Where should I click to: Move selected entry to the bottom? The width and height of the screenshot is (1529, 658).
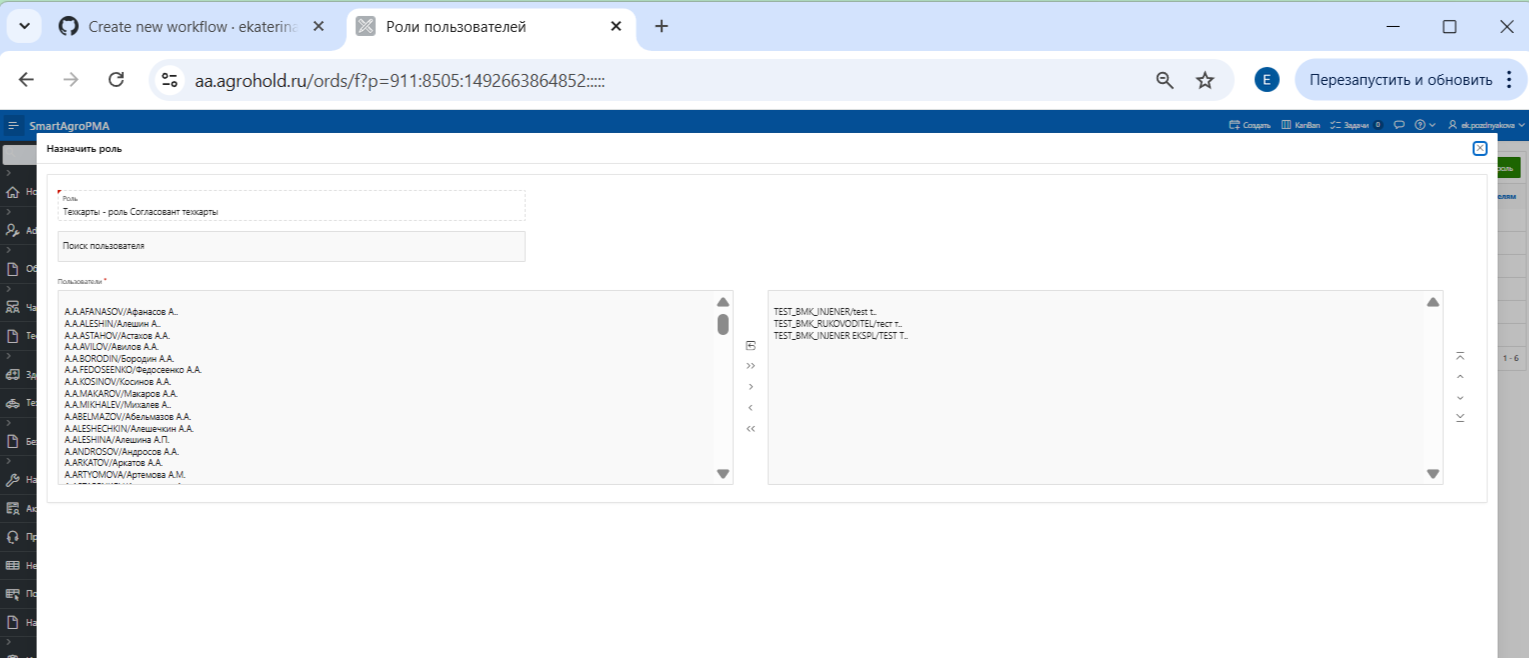tap(1460, 417)
